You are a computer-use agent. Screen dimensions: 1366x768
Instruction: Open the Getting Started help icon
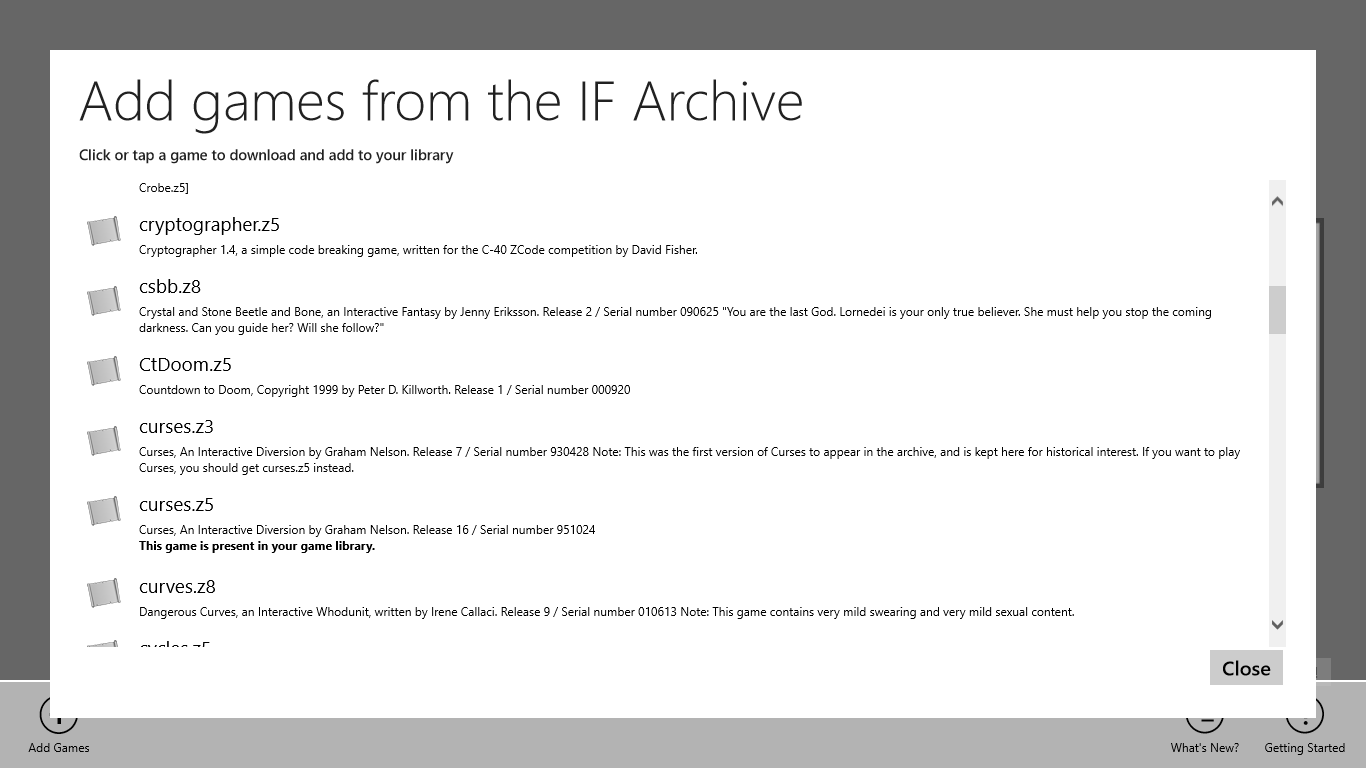coord(1304,716)
